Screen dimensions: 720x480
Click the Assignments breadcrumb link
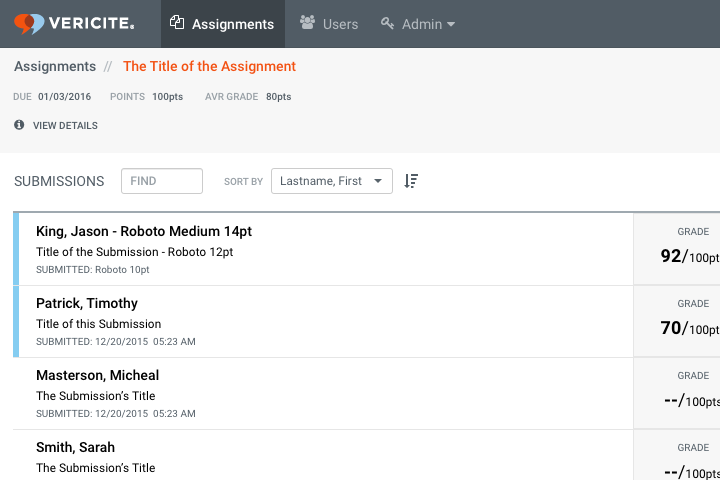pos(55,67)
